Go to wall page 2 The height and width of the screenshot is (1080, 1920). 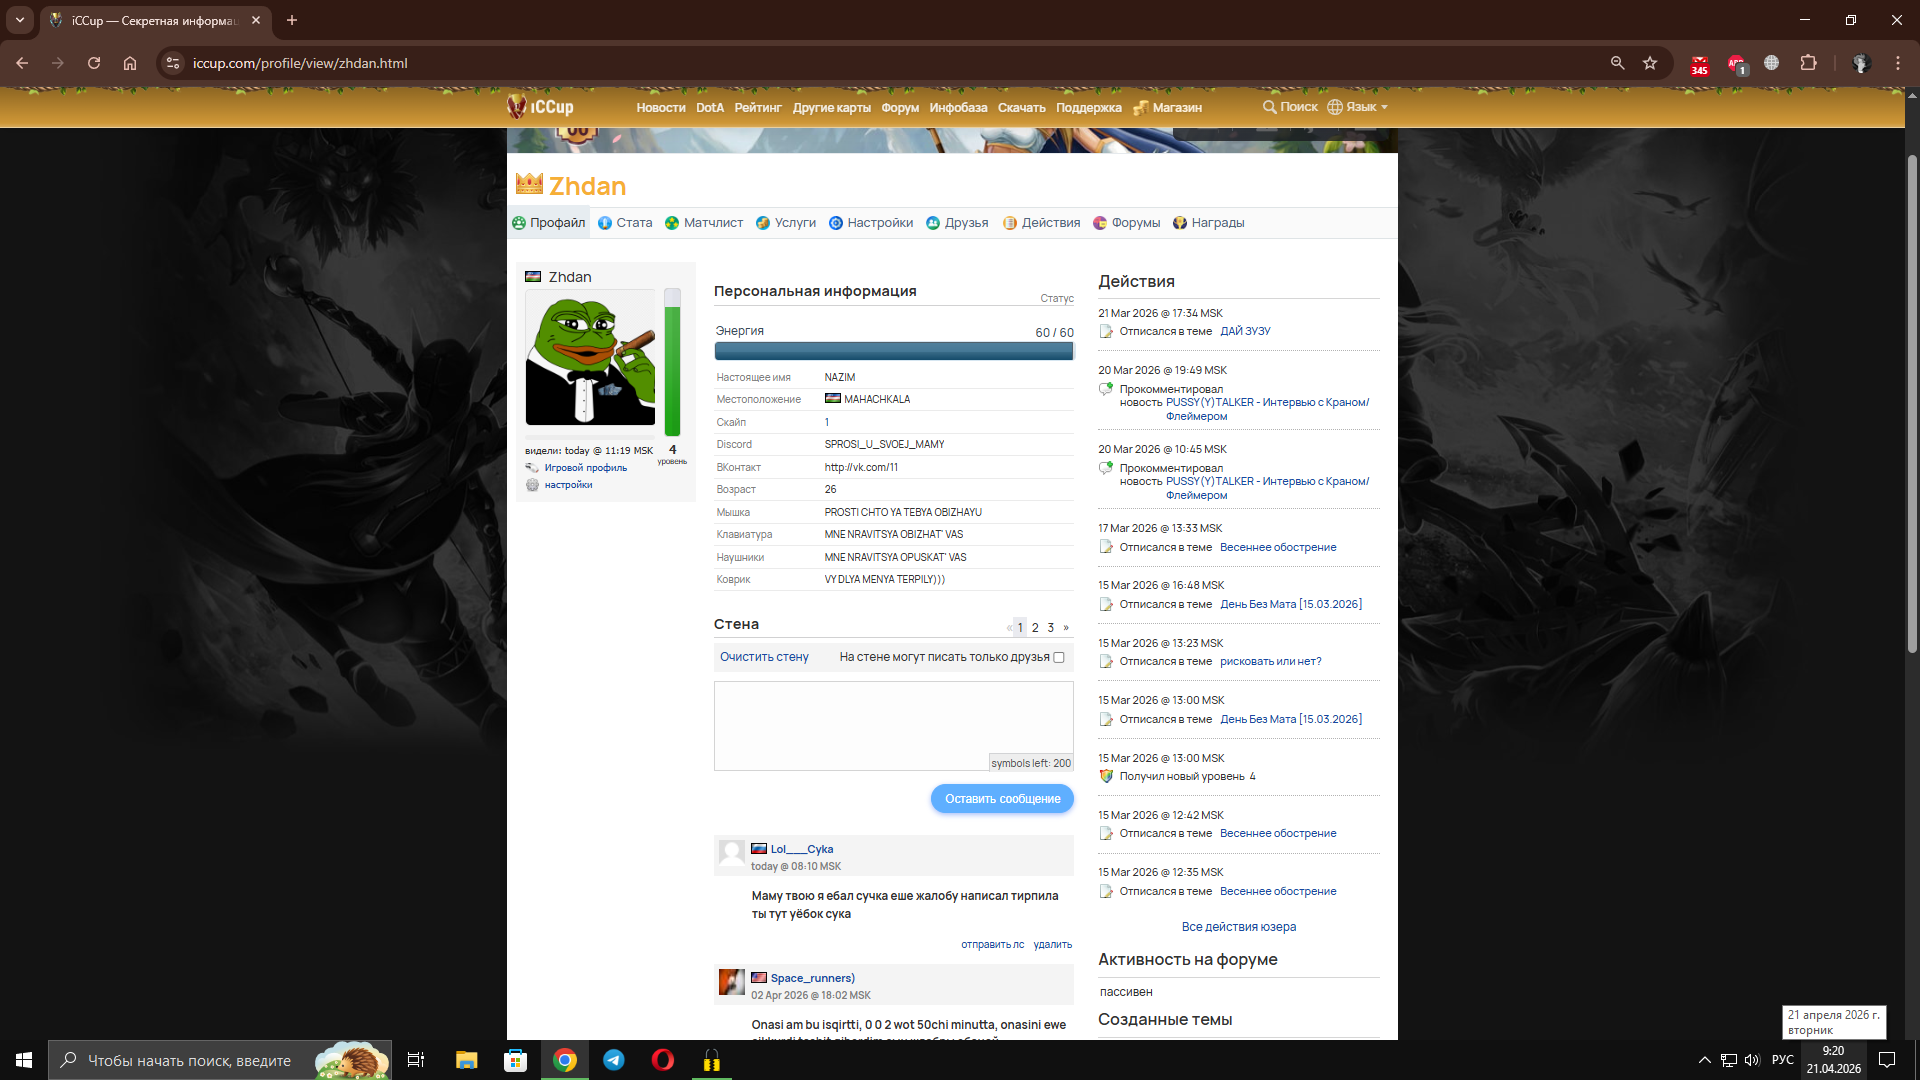click(x=1035, y=628)
